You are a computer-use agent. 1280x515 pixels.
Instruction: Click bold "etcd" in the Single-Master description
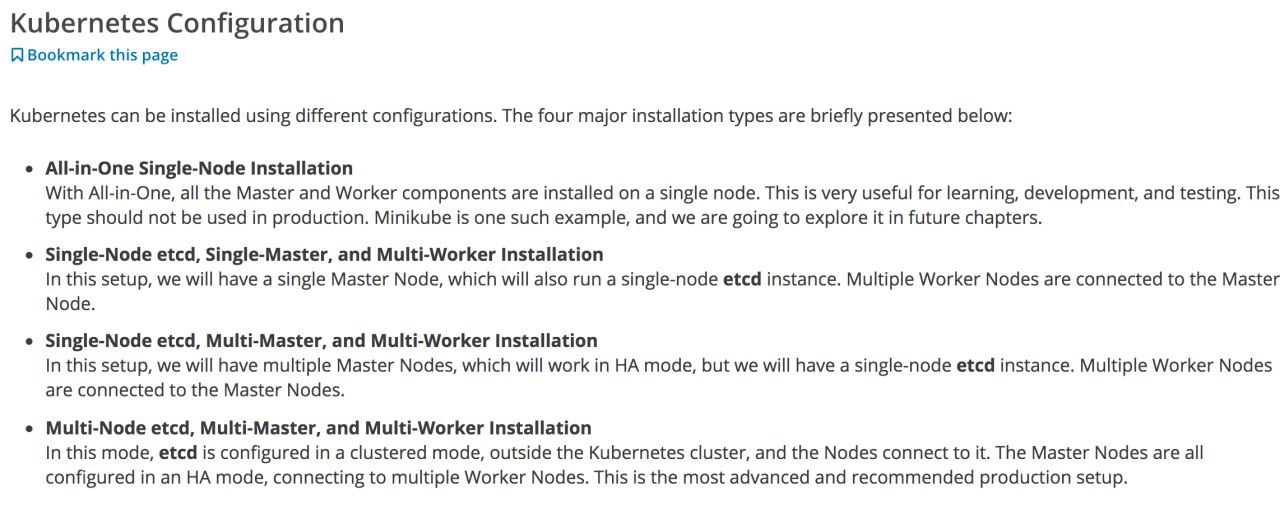coord(742,279)
